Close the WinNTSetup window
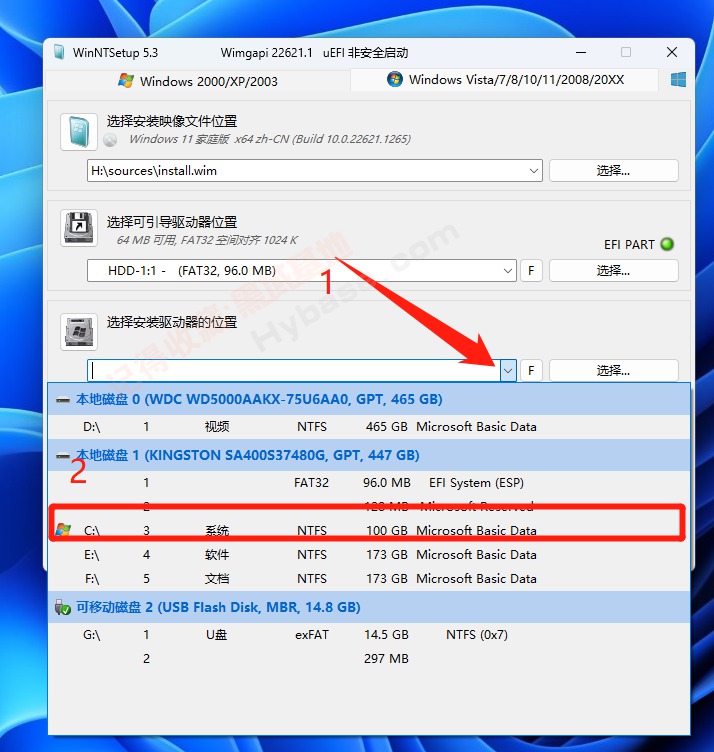714x752 pixels. [x=672, y=52]
